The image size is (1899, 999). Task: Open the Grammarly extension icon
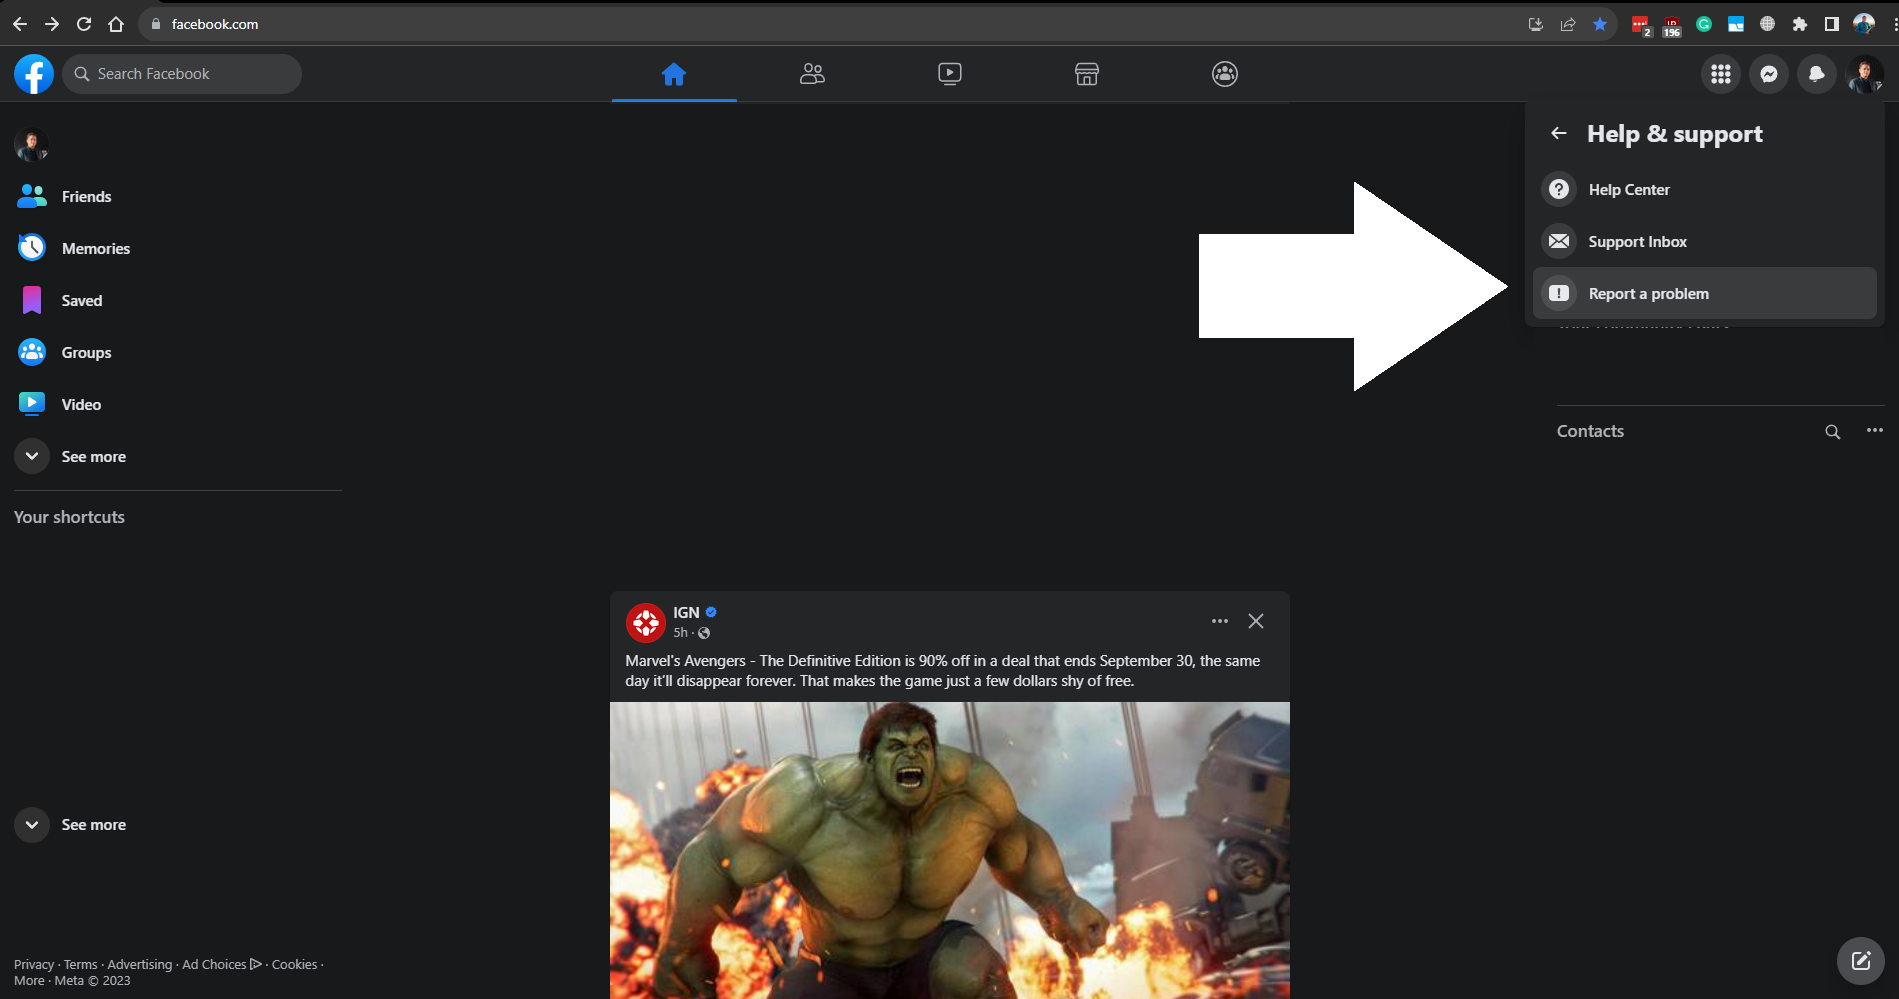tap(1704, 24)
